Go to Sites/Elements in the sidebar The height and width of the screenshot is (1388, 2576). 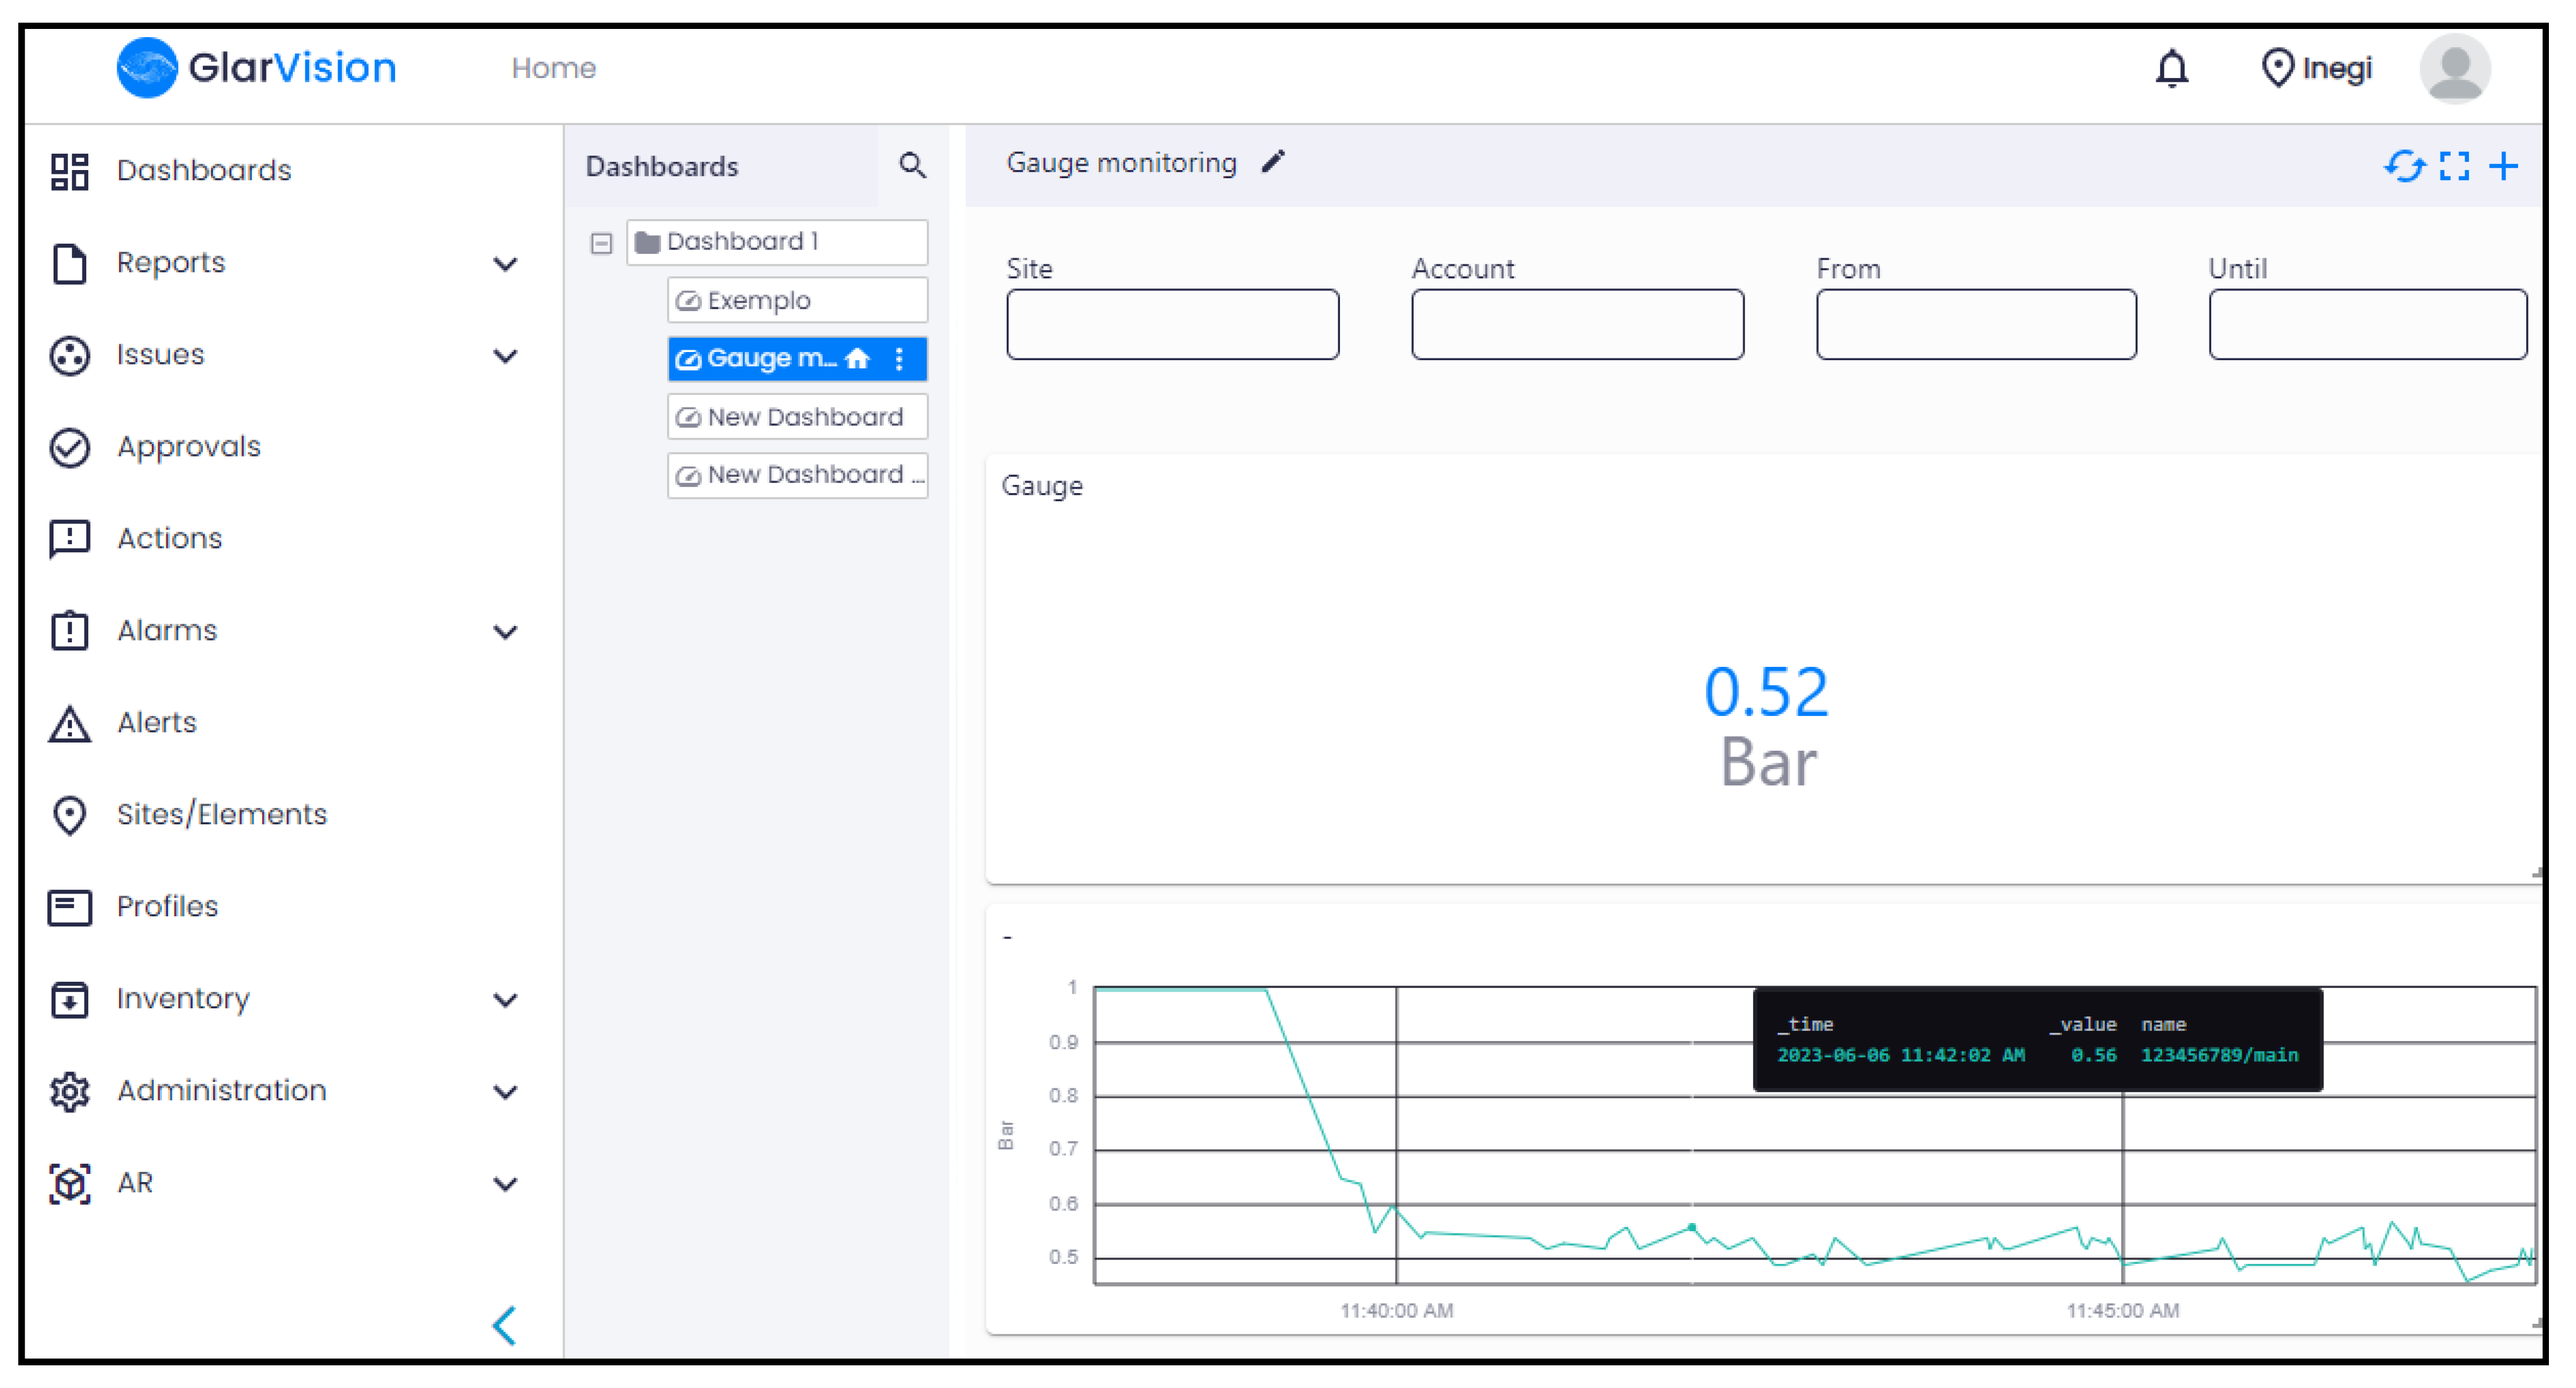pyautogui.click(x=221, y=815)
